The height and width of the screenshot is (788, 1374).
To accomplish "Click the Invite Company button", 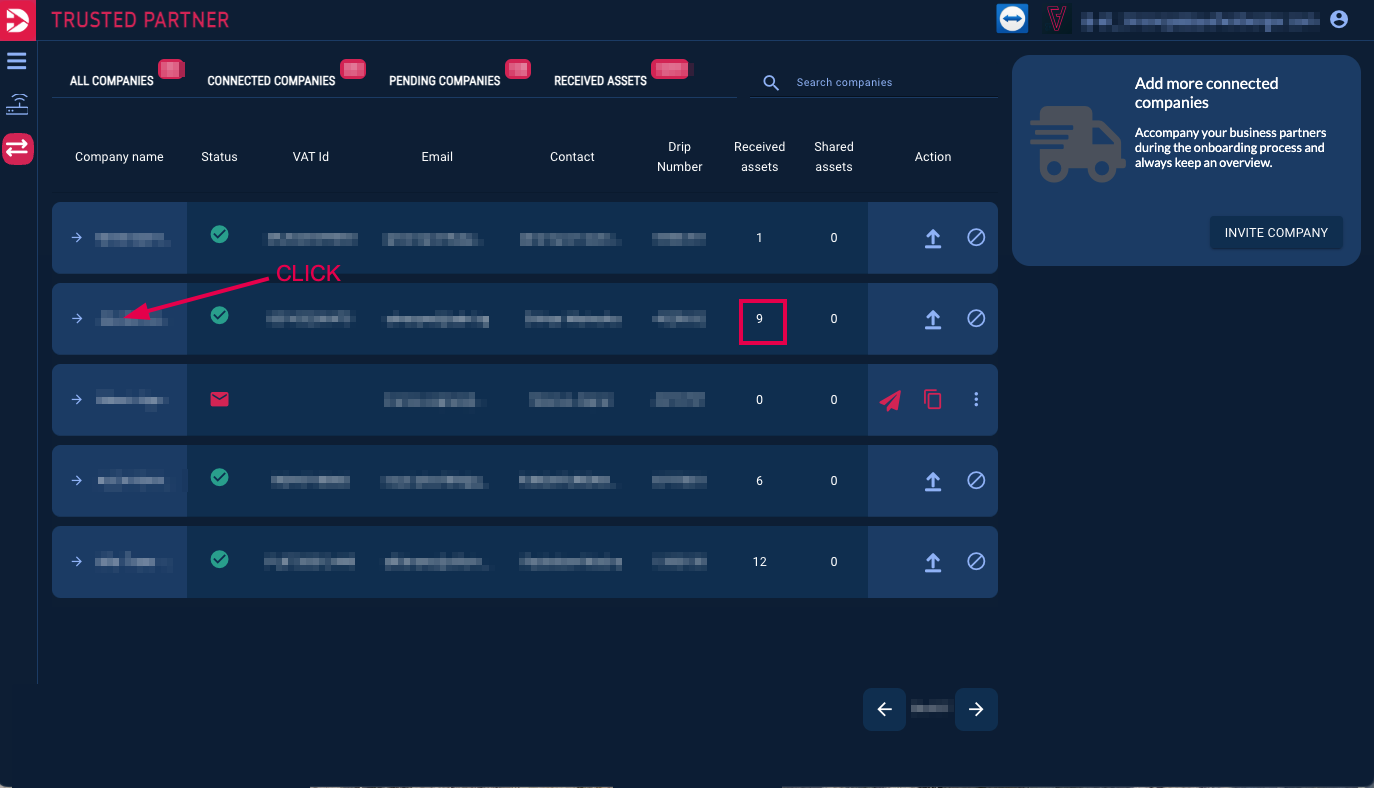I will coord(1276,233).
